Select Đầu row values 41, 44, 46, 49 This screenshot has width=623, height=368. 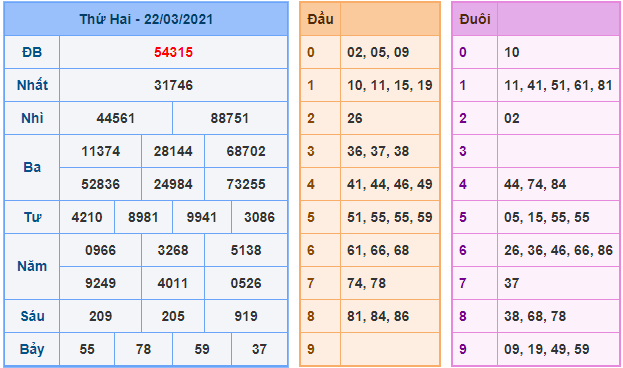(390, 184)
